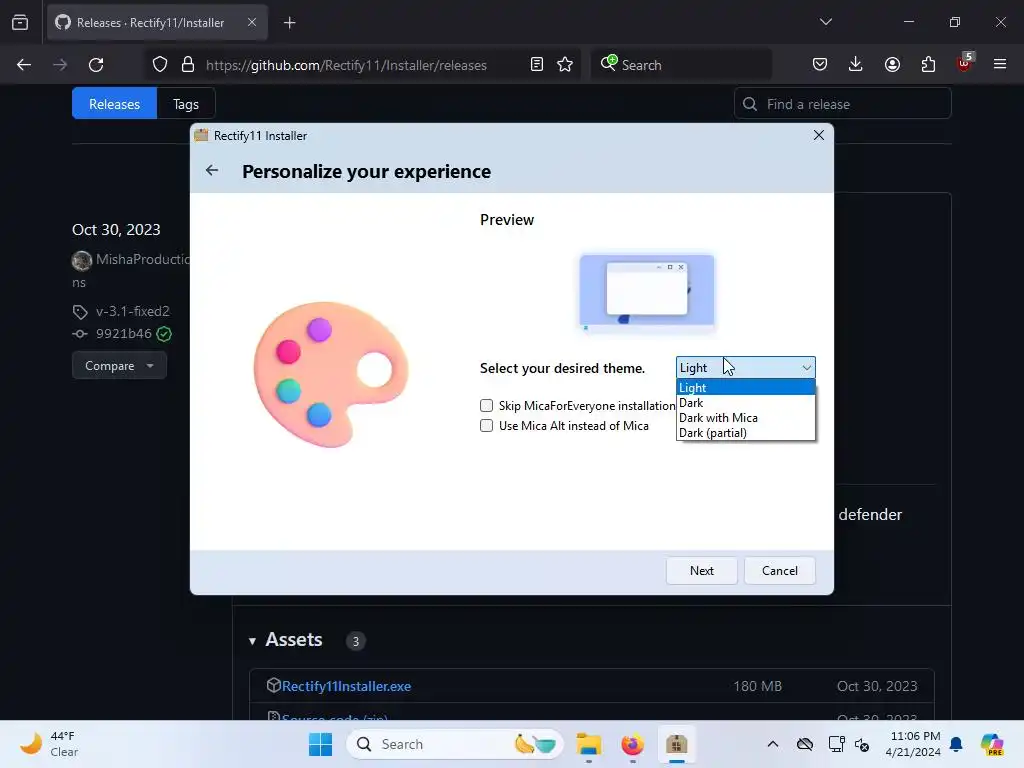Image resolution: width=1024 pixels, height=768 pixels.
Task: View site info via padlock icon
Action: (x=188, y=65)
